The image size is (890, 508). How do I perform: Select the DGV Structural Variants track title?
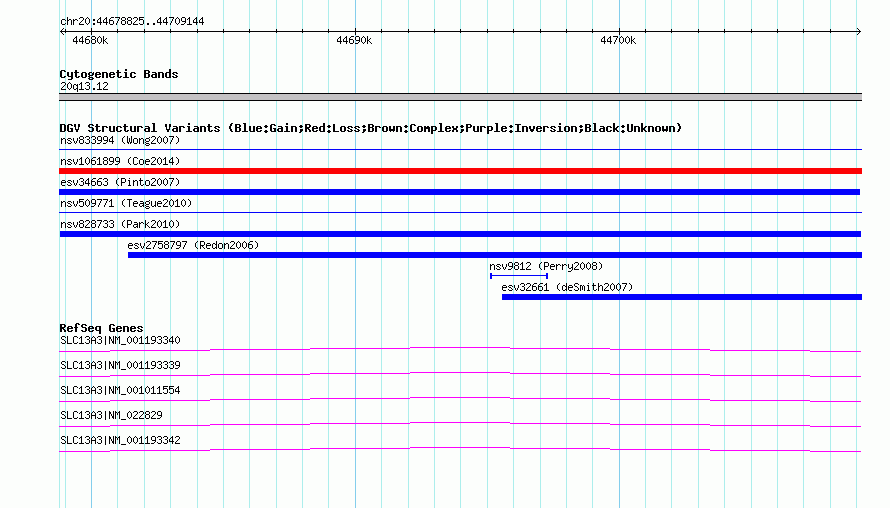370,128
